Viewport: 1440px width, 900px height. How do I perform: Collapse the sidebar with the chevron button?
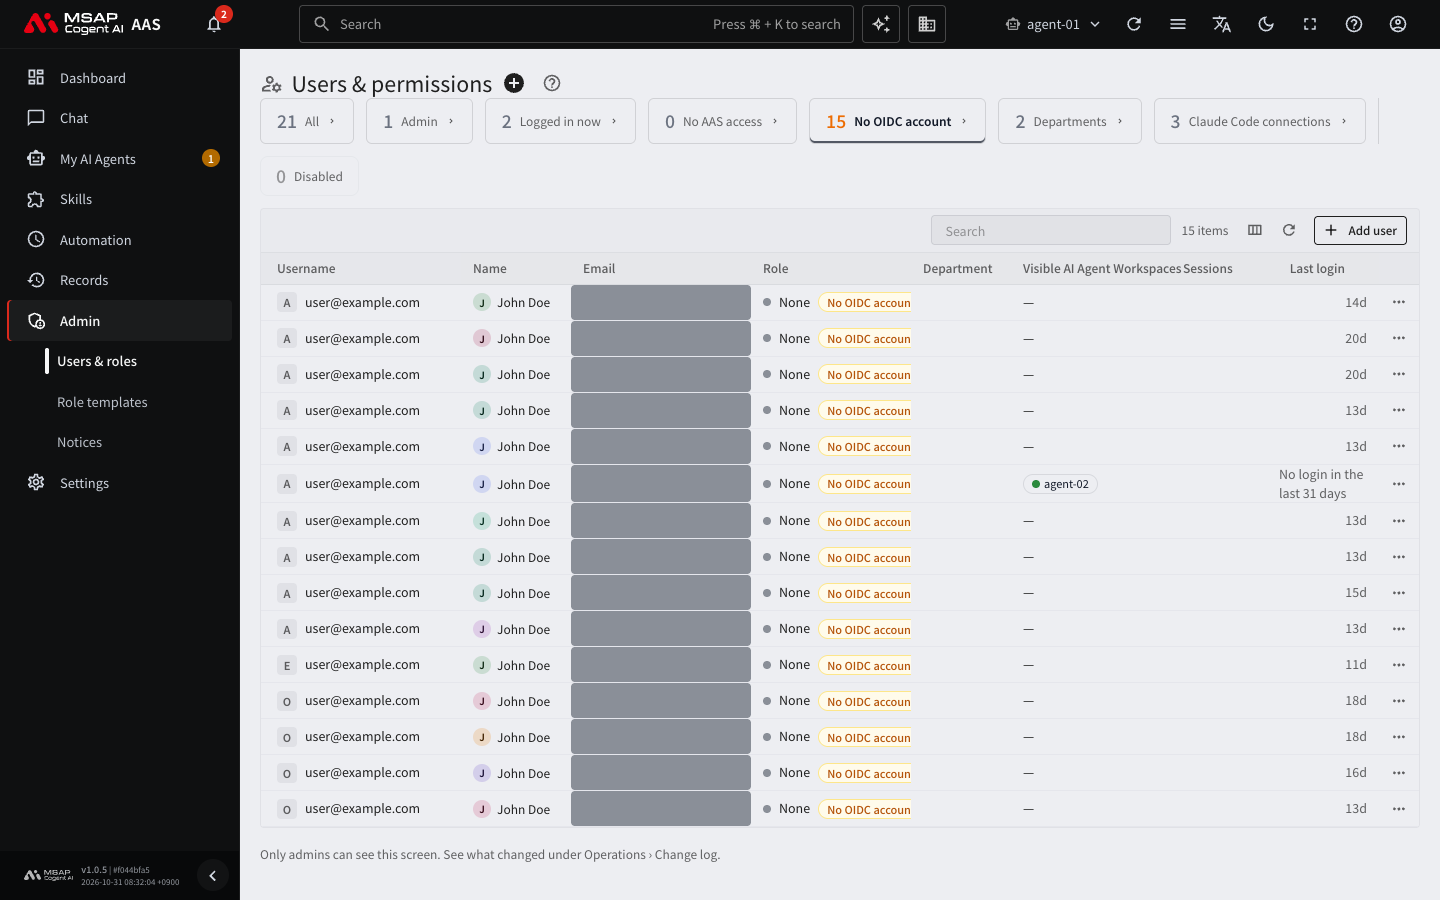[x=212, y=876]
